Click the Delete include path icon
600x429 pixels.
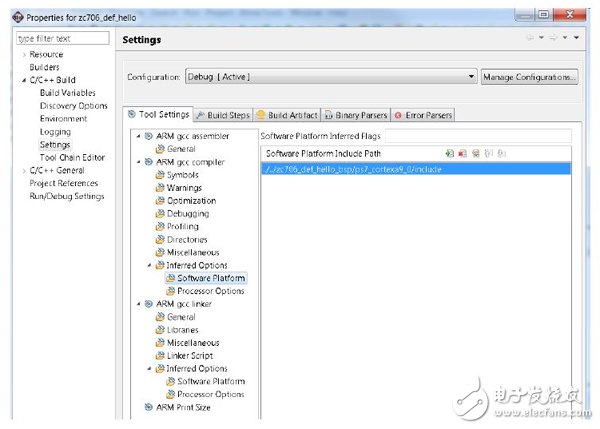463,153
